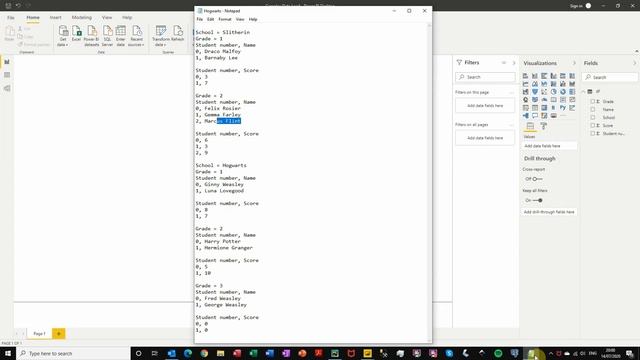Viewport: 640px width, 360px height.
Task: Switch to Data view in left sidebar
Action: [7, 75]
